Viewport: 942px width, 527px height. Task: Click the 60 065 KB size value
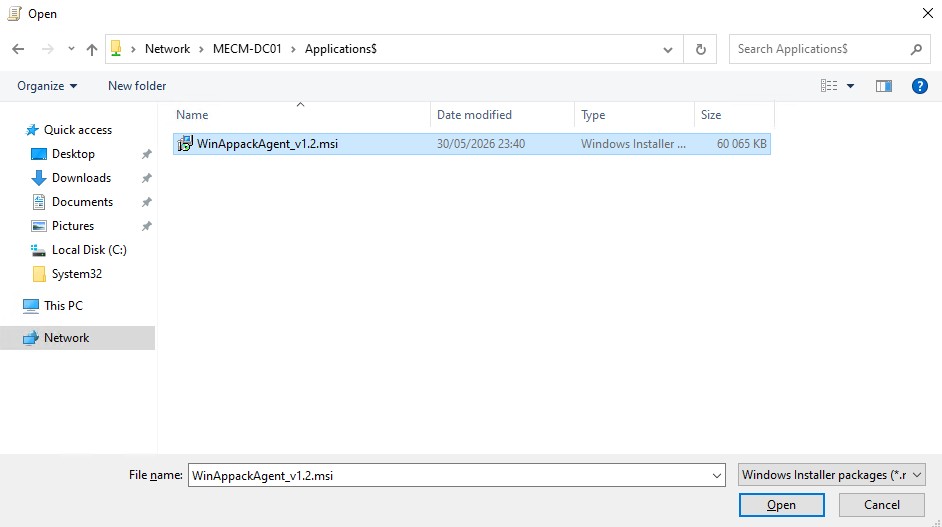point(741,144)
